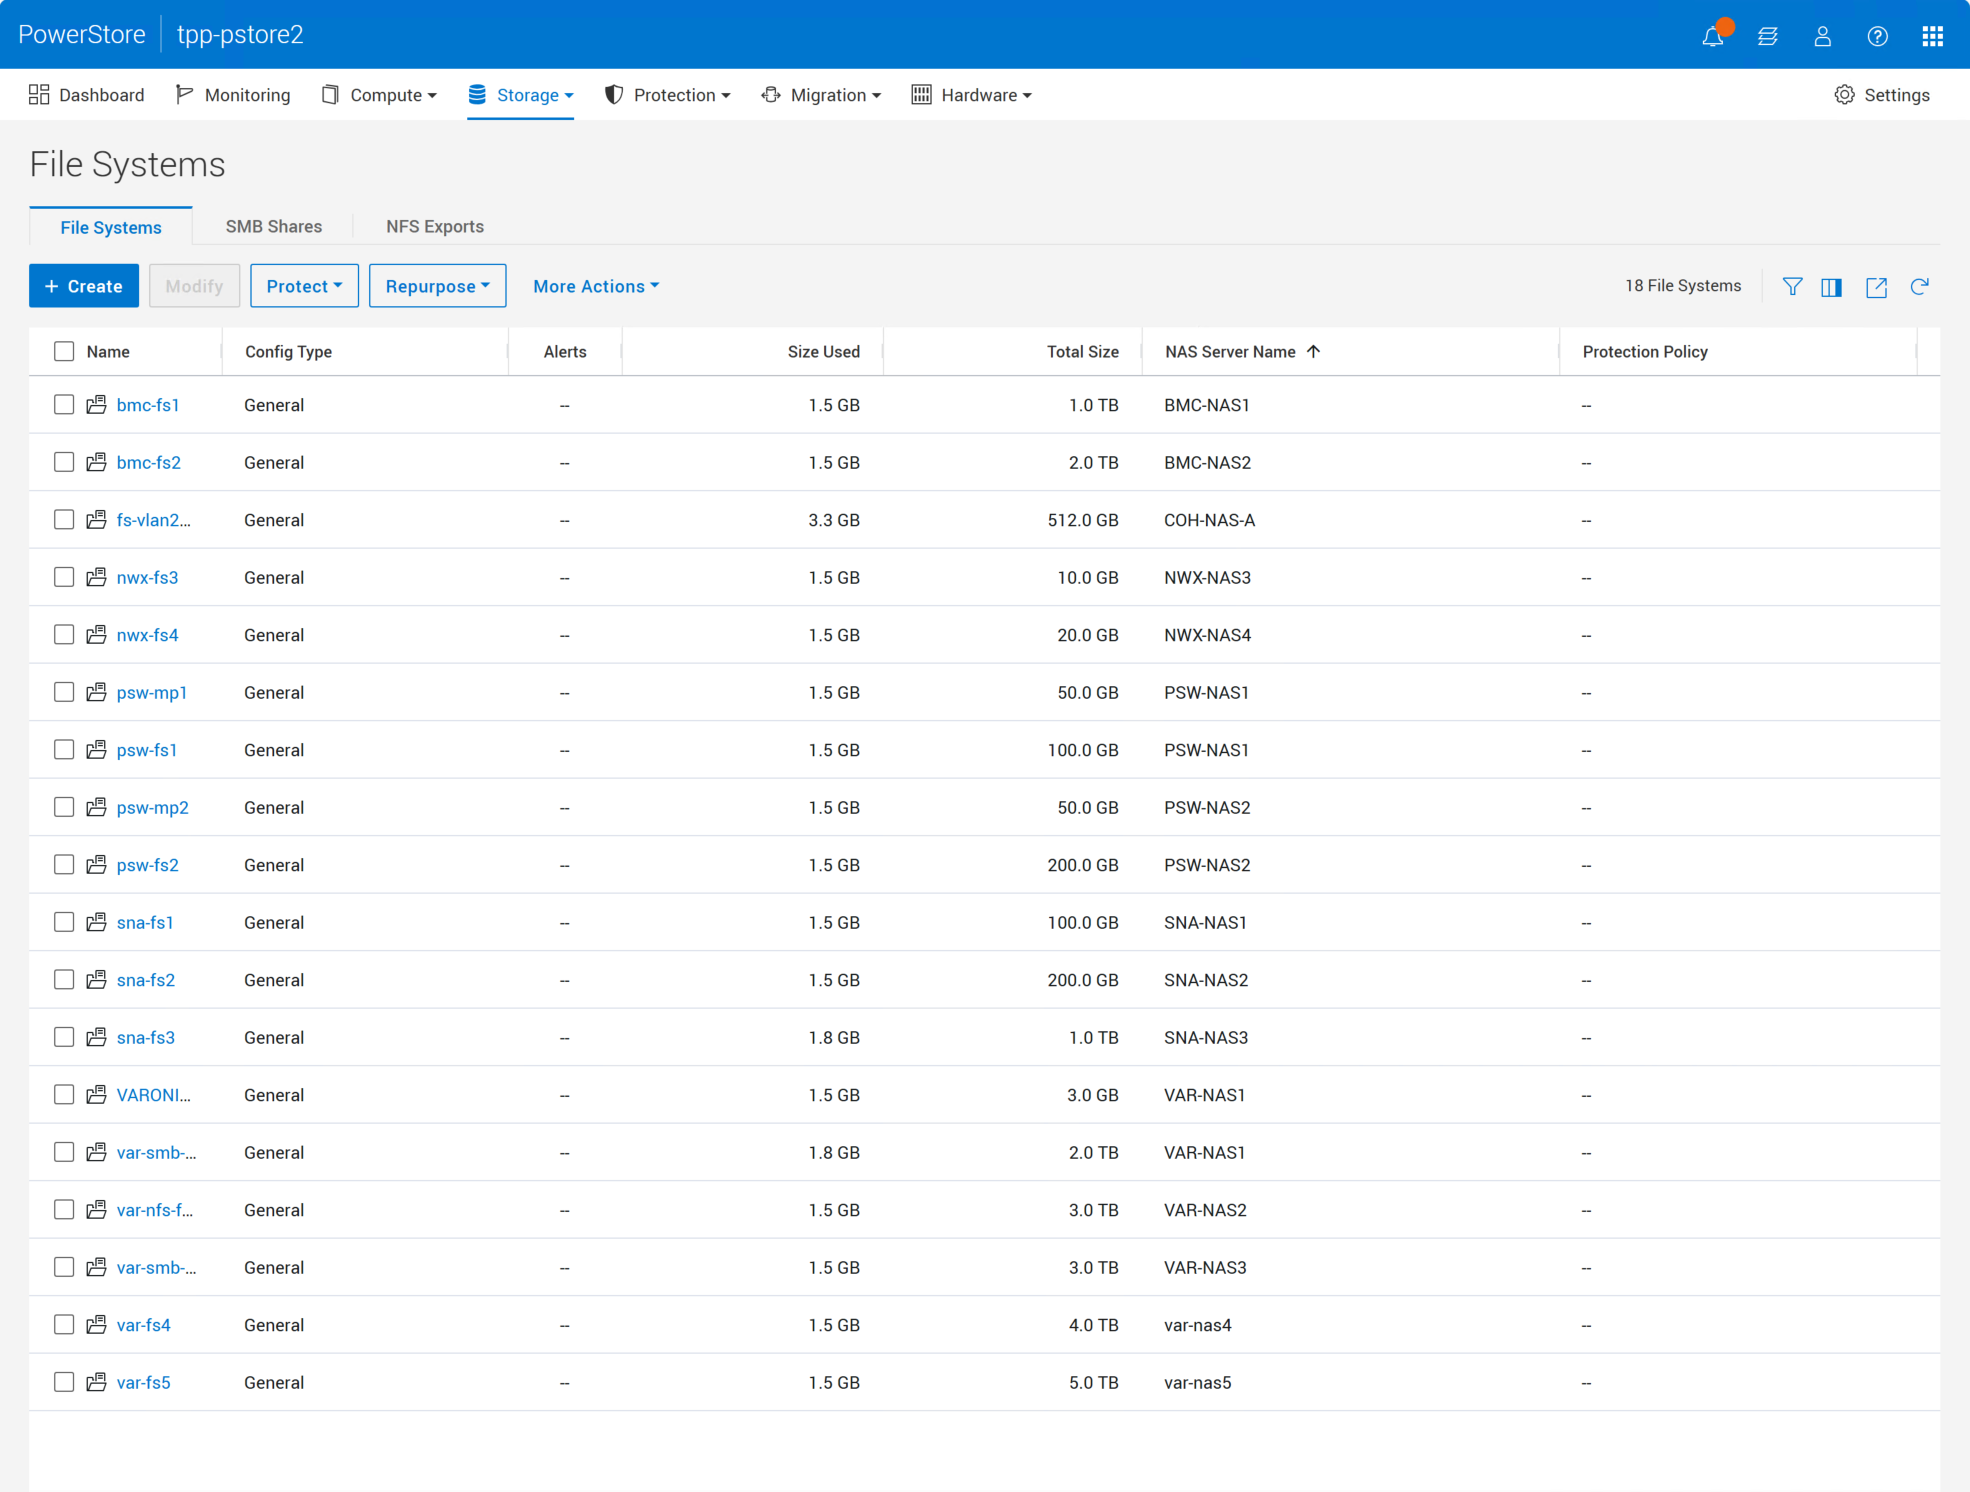Screen dimensions: 1970x1492
Task: Open the apps grid icon
Action: (x=1932, y=36)
